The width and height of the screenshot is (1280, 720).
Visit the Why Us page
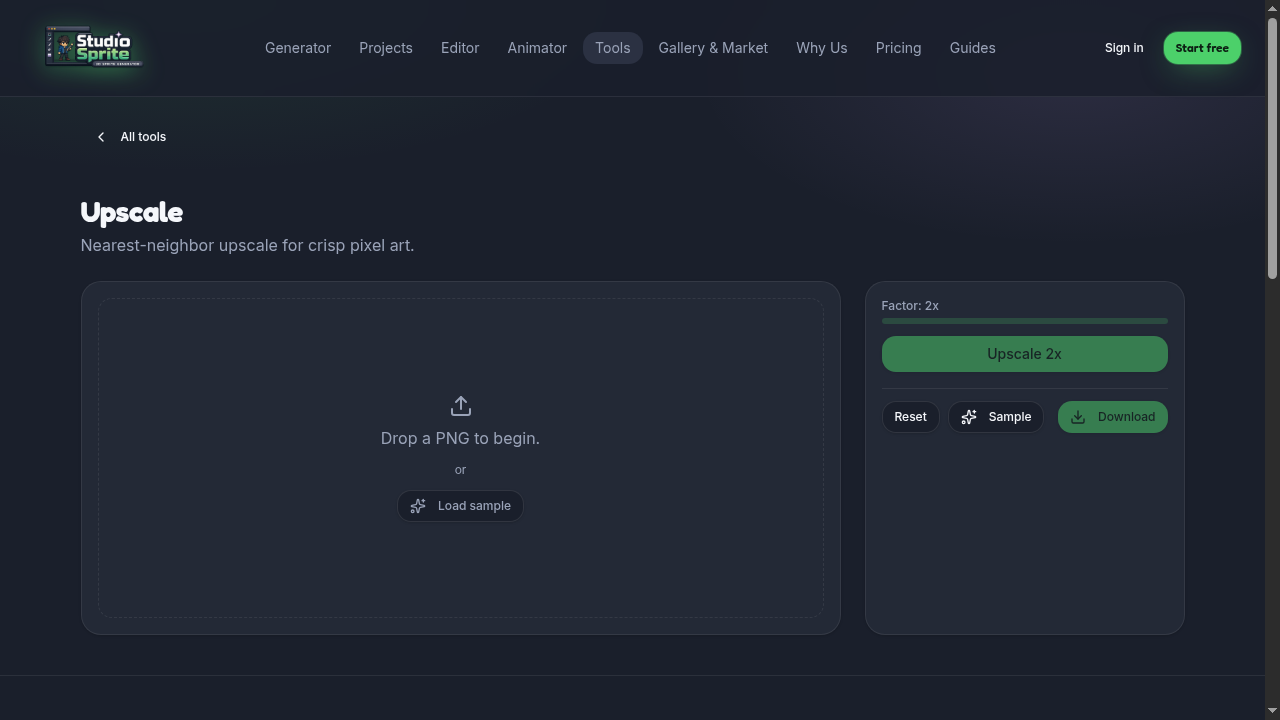tap(822, 48)
